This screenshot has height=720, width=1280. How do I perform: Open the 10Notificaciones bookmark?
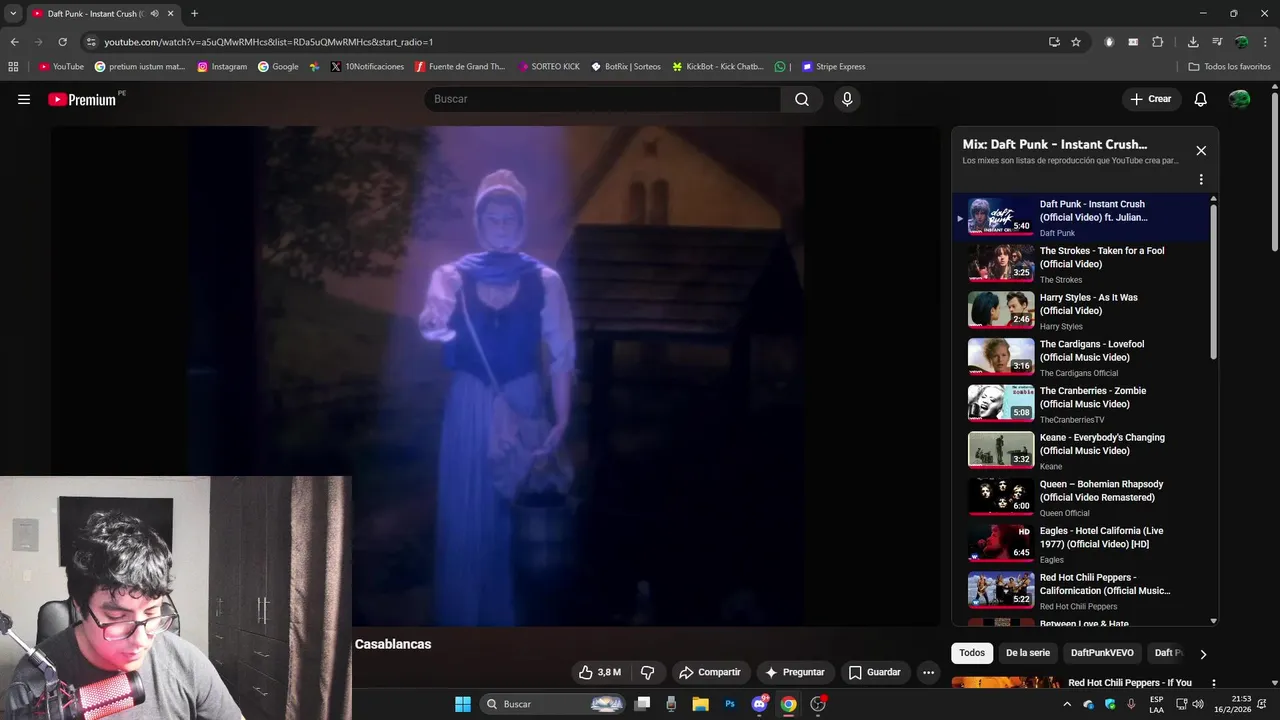pyautogui.click(x=367, y=67)
